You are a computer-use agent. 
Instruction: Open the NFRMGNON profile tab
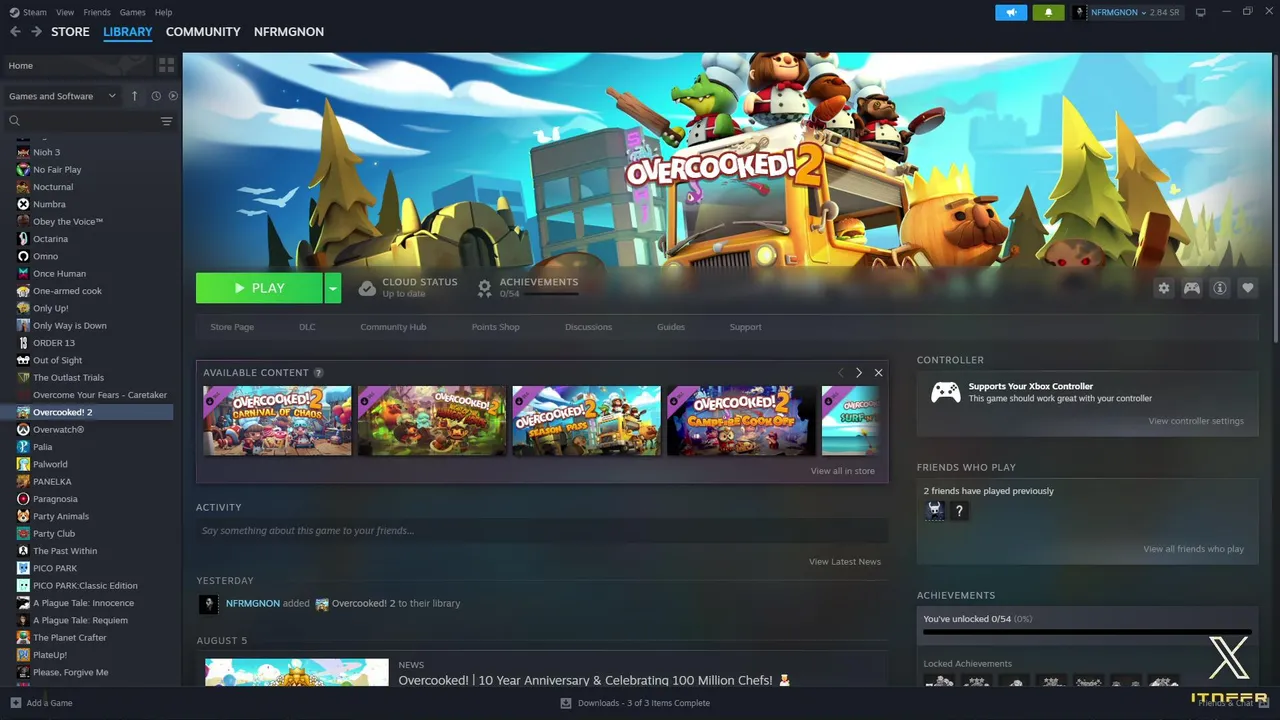pyautogui.click(x=289, y=32)
